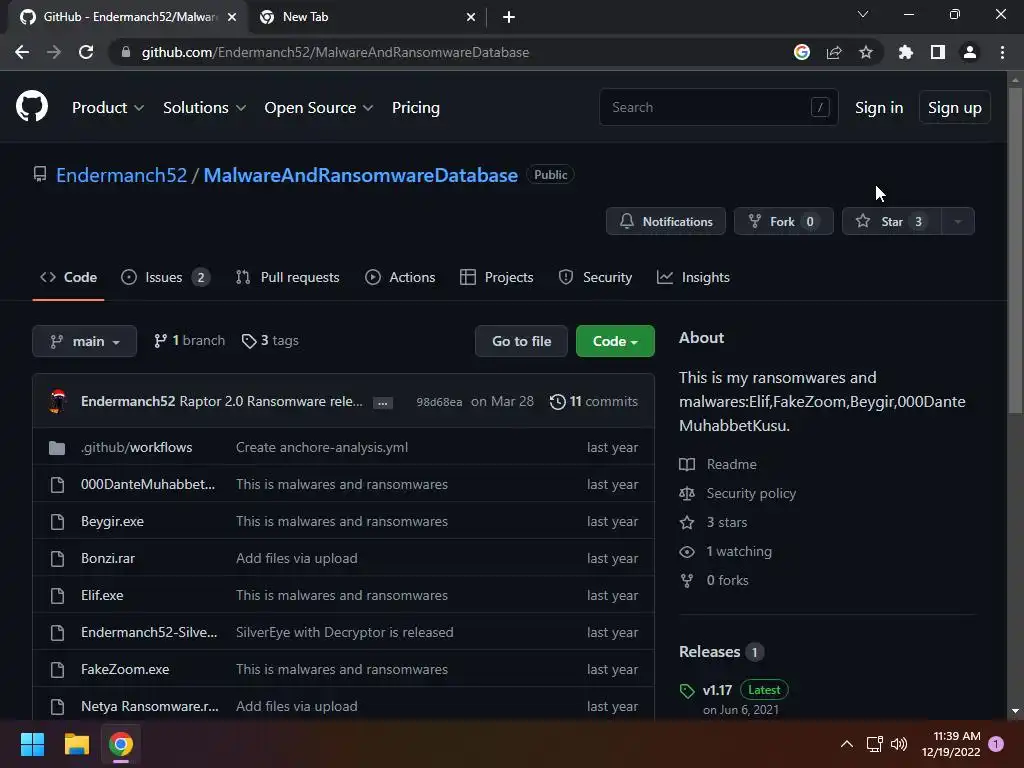1024x768 pixels.
Task: Click the Notifications button
Action: (x=665, y=221)
